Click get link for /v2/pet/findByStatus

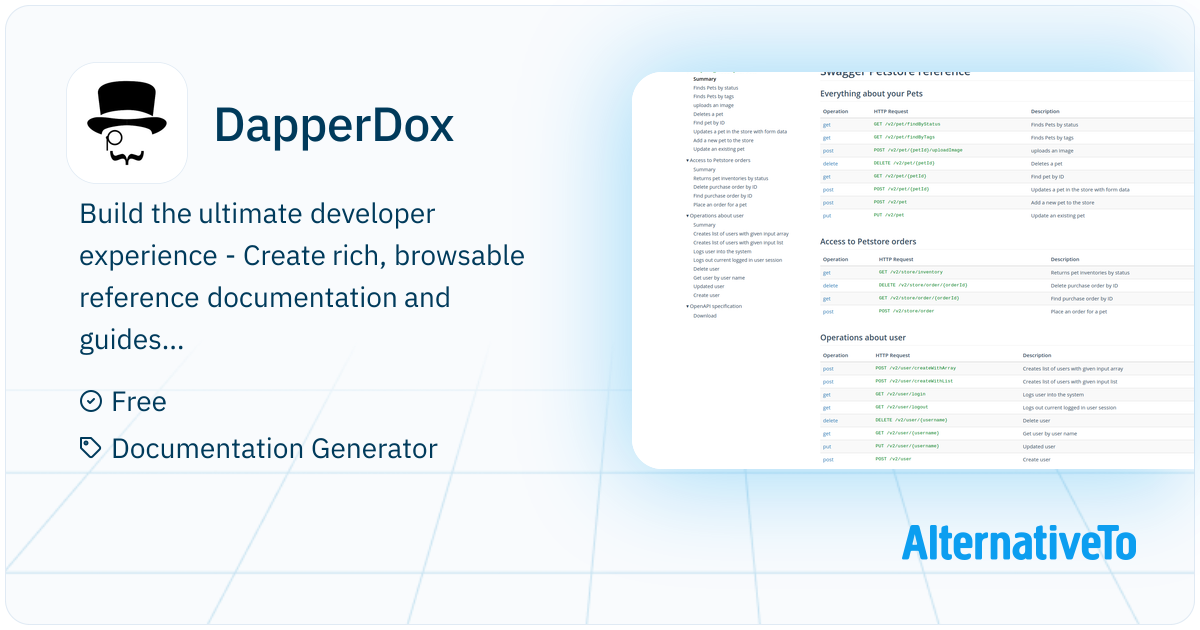(x=827, y=124)
